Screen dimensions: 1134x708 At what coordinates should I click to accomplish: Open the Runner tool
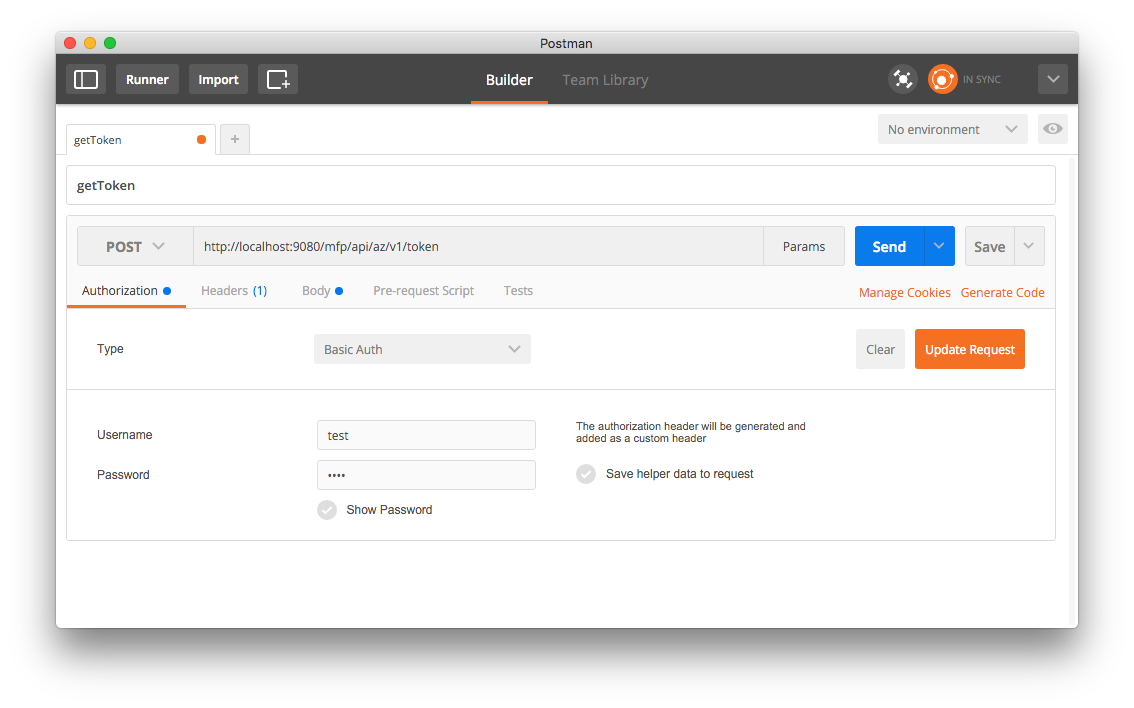point(147,79)
